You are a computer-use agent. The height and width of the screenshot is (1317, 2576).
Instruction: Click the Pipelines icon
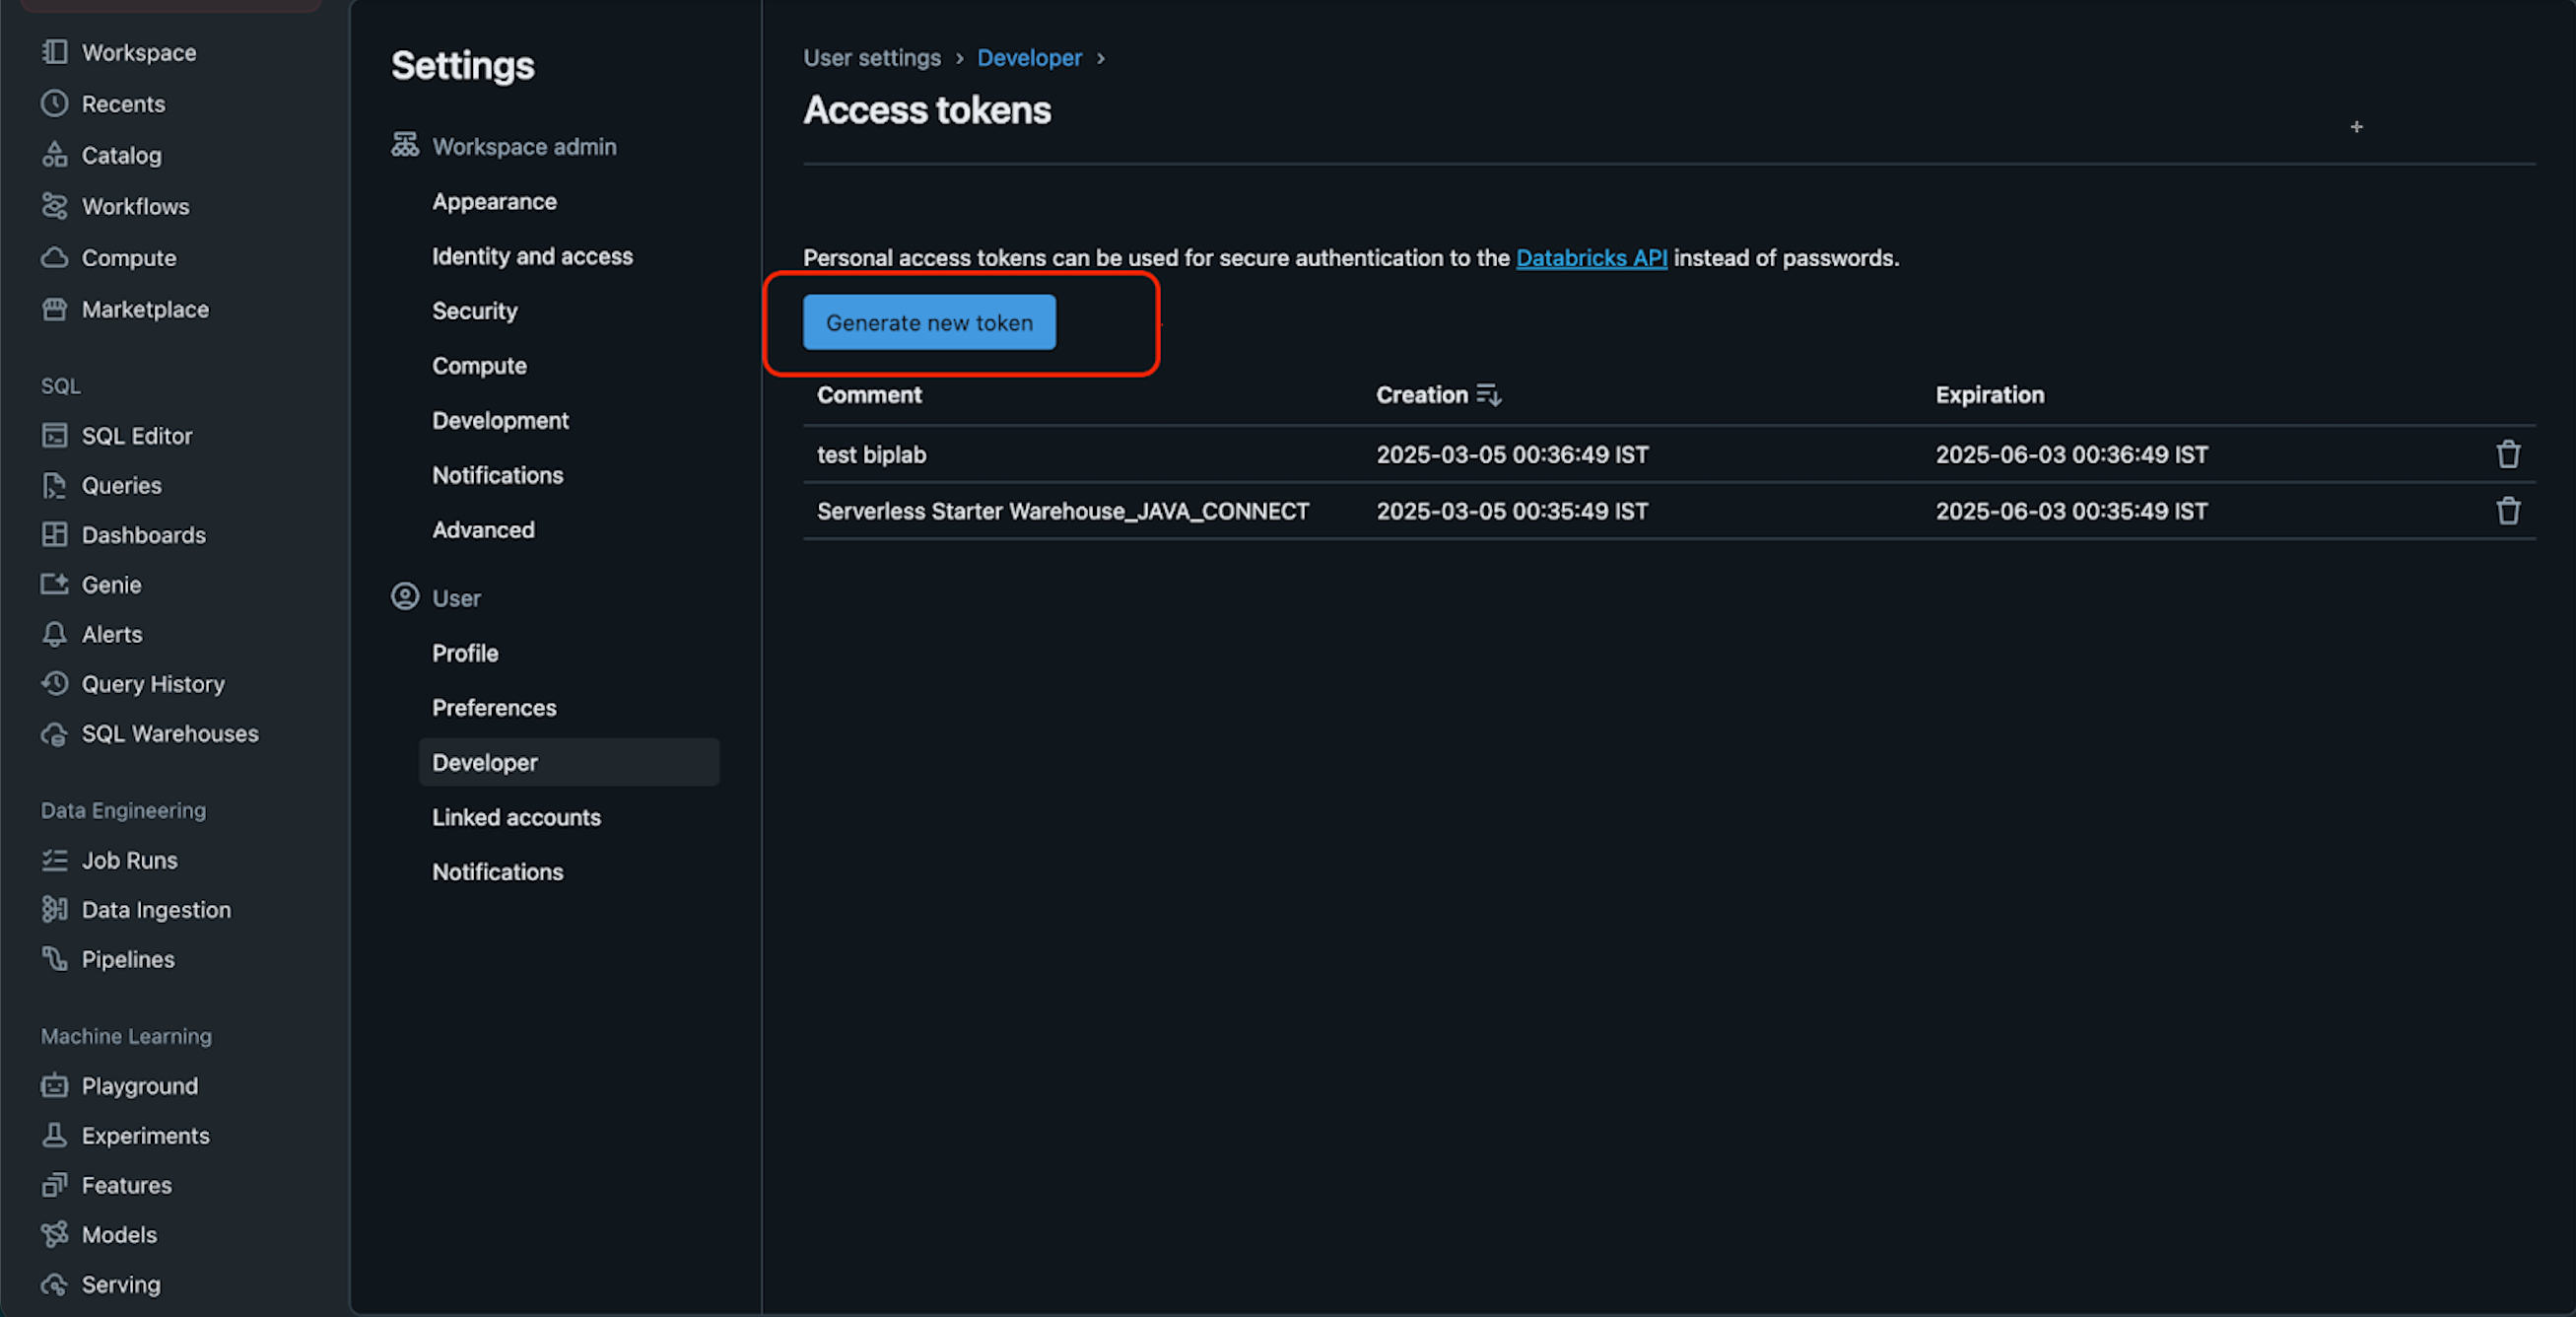coord(54,959)
